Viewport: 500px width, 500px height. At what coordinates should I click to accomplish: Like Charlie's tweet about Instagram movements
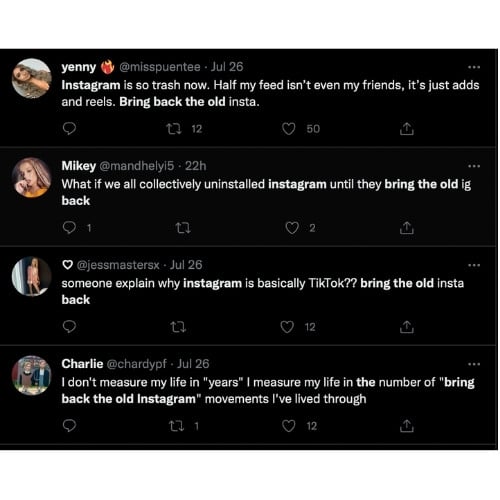click(289, 426)
